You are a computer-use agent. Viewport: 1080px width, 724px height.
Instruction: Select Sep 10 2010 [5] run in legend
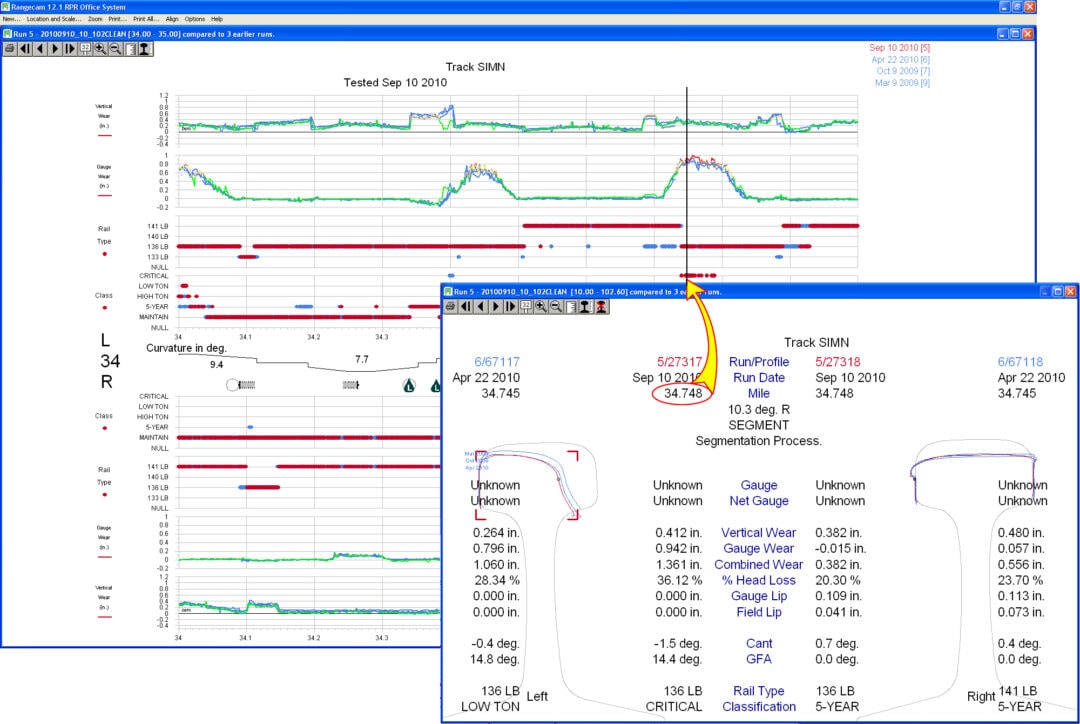pyautogui.click(x=900, y=48)
